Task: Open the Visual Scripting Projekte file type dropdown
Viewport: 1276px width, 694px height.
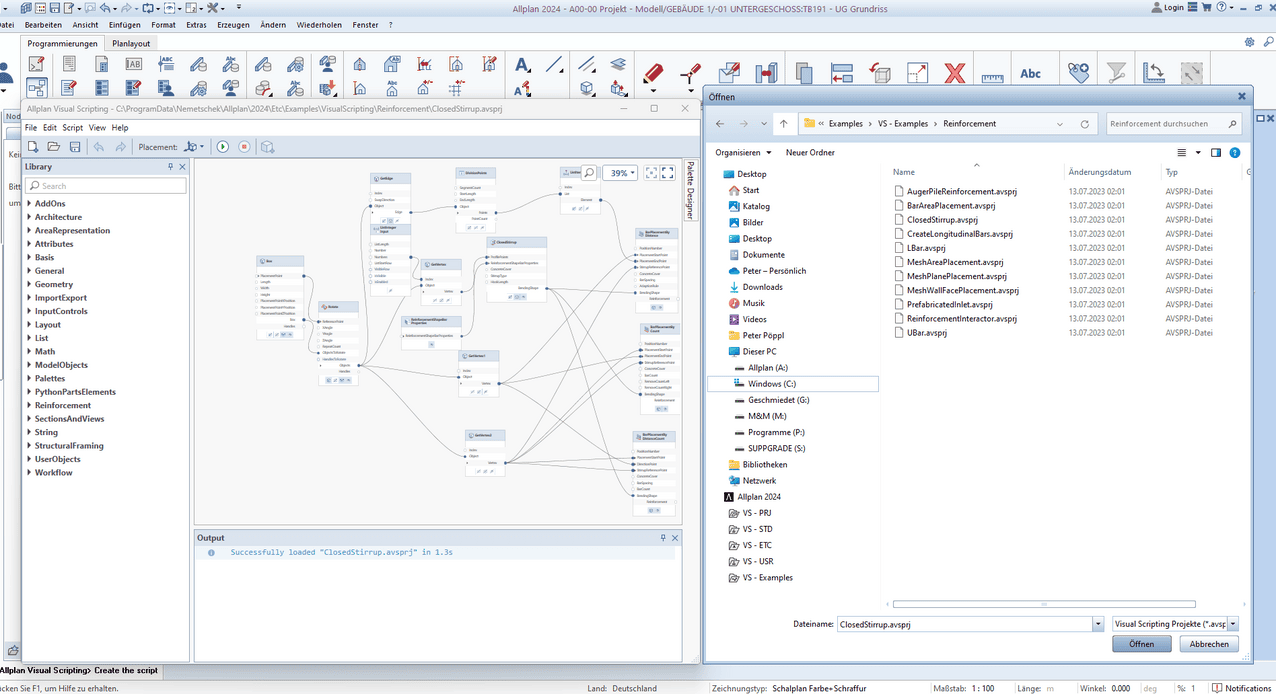Action: coord(1233,623)
